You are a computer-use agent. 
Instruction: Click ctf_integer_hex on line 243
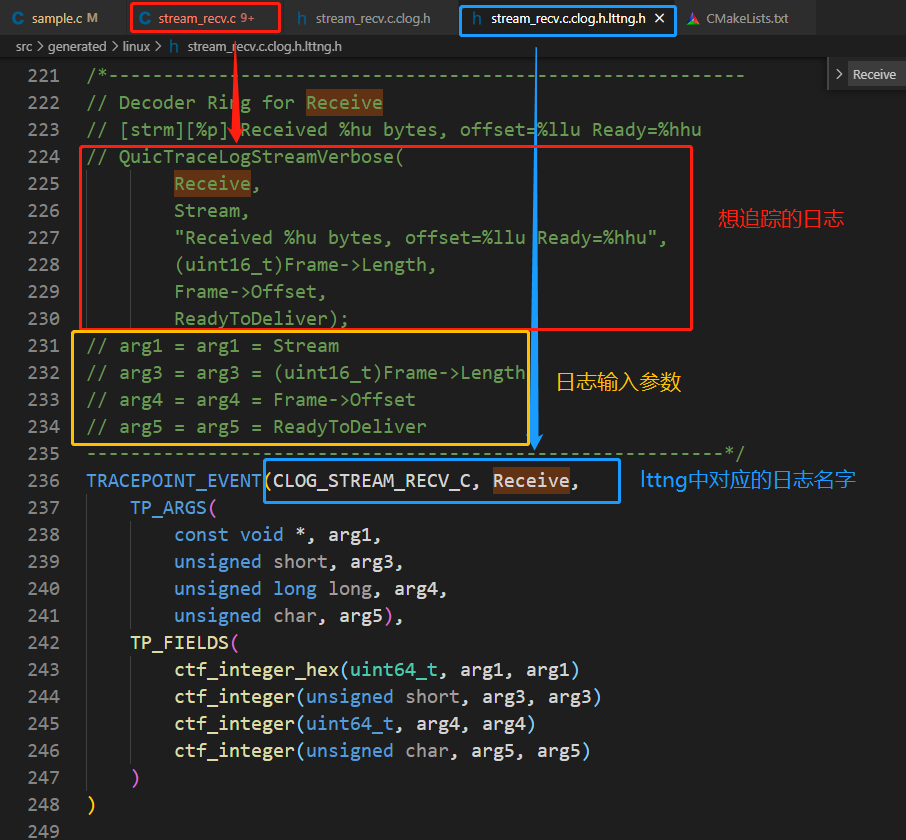257,670
